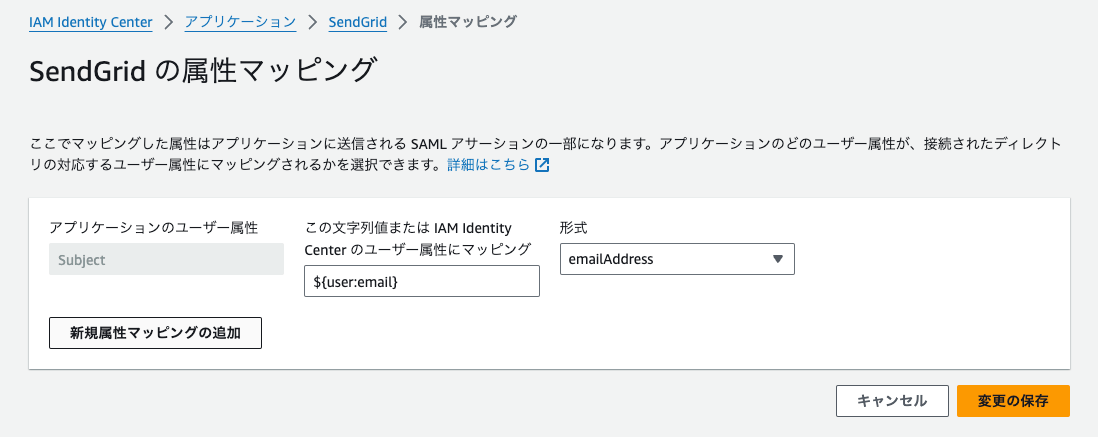The height and width of the screenshot is (437, 1098).
Task: Click the chevron after IAM Identity Center
Action: [x=169, y=22]
